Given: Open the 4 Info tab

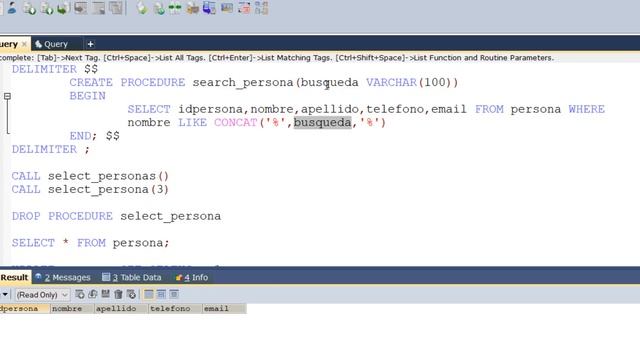Looking at the screenshot, I should (192, 278).
